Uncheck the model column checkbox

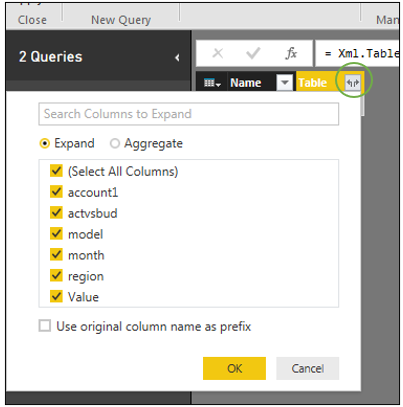point(56,234)
